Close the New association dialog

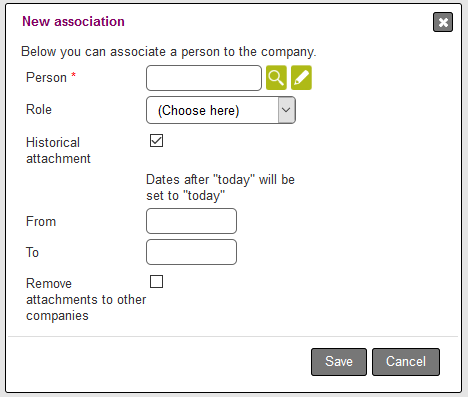(443, 22)
